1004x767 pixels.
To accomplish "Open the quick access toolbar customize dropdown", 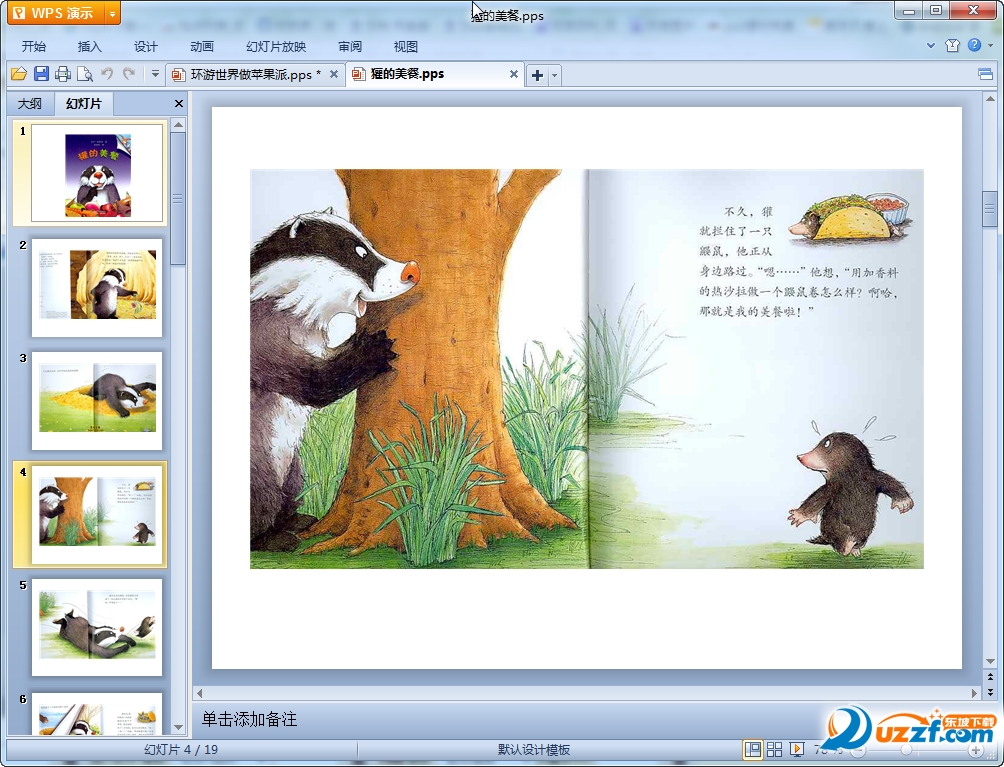I will click(155, 74).
